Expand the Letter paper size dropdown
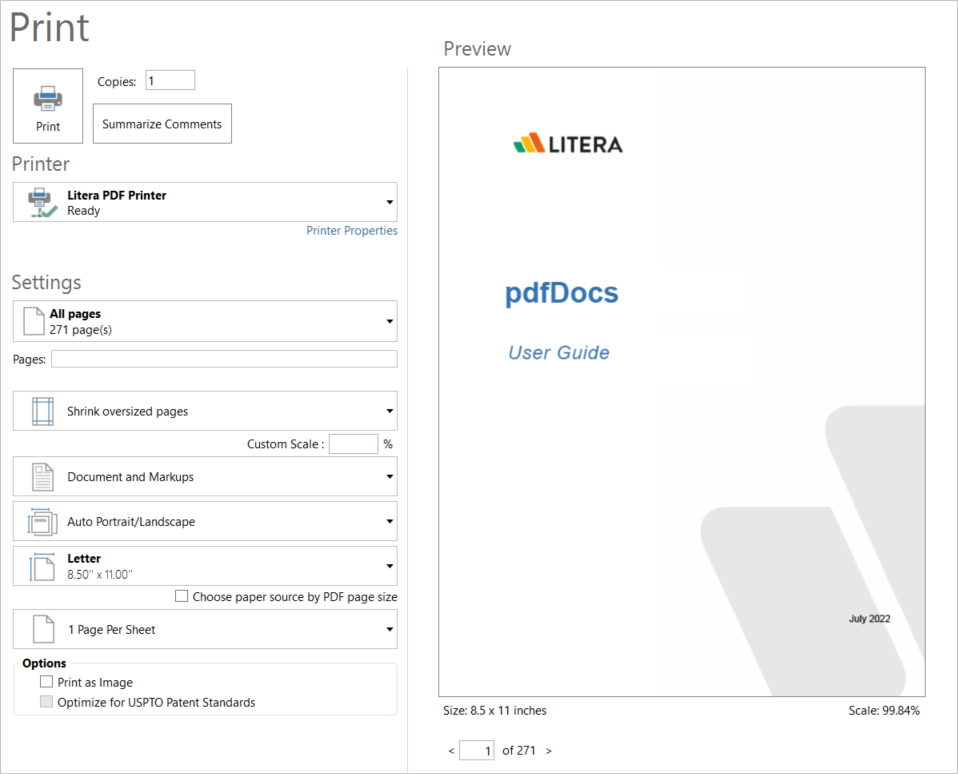The height and width of the screenshot is (774, 958). pos(205,566)
